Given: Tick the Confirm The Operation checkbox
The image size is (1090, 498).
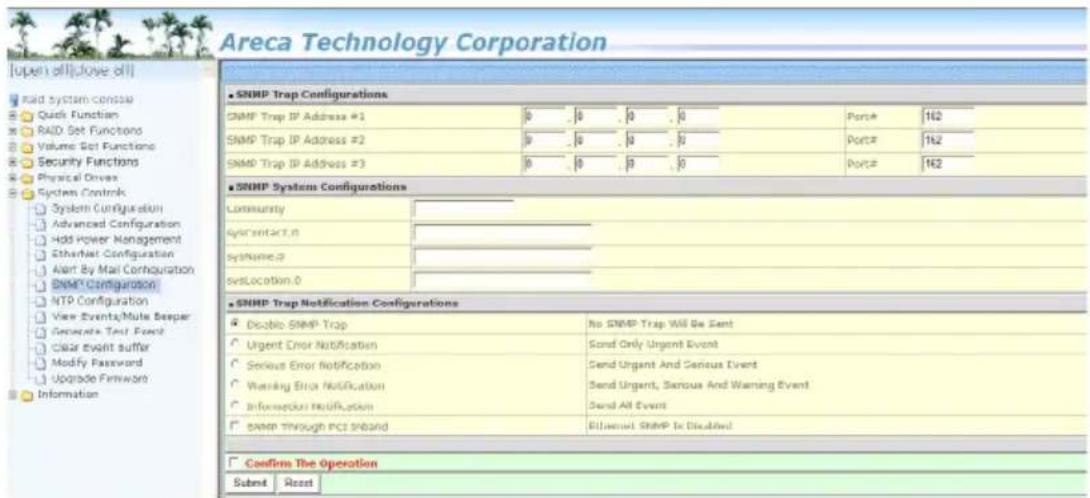Looking at the screenshot, I should click(234, 463).
